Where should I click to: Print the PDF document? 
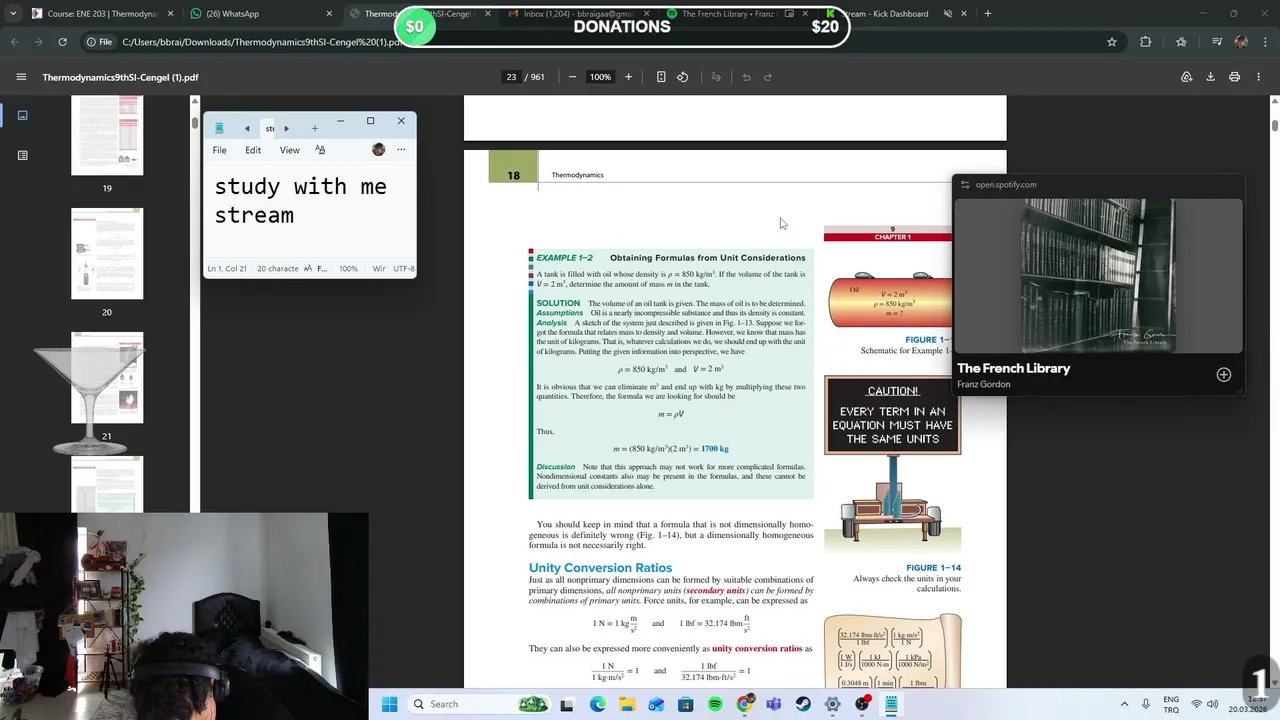pyautogui.click(x=1234, y=77)
